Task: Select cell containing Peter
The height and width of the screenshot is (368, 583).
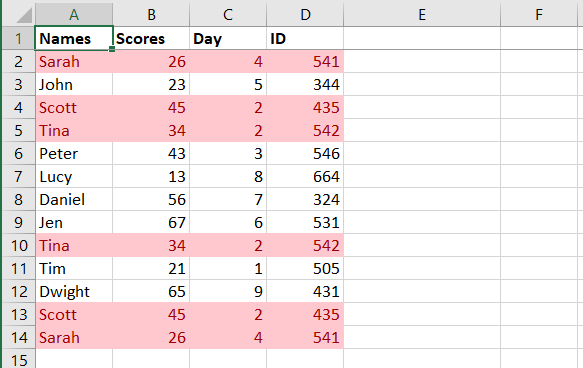Action: pos(74,154)
